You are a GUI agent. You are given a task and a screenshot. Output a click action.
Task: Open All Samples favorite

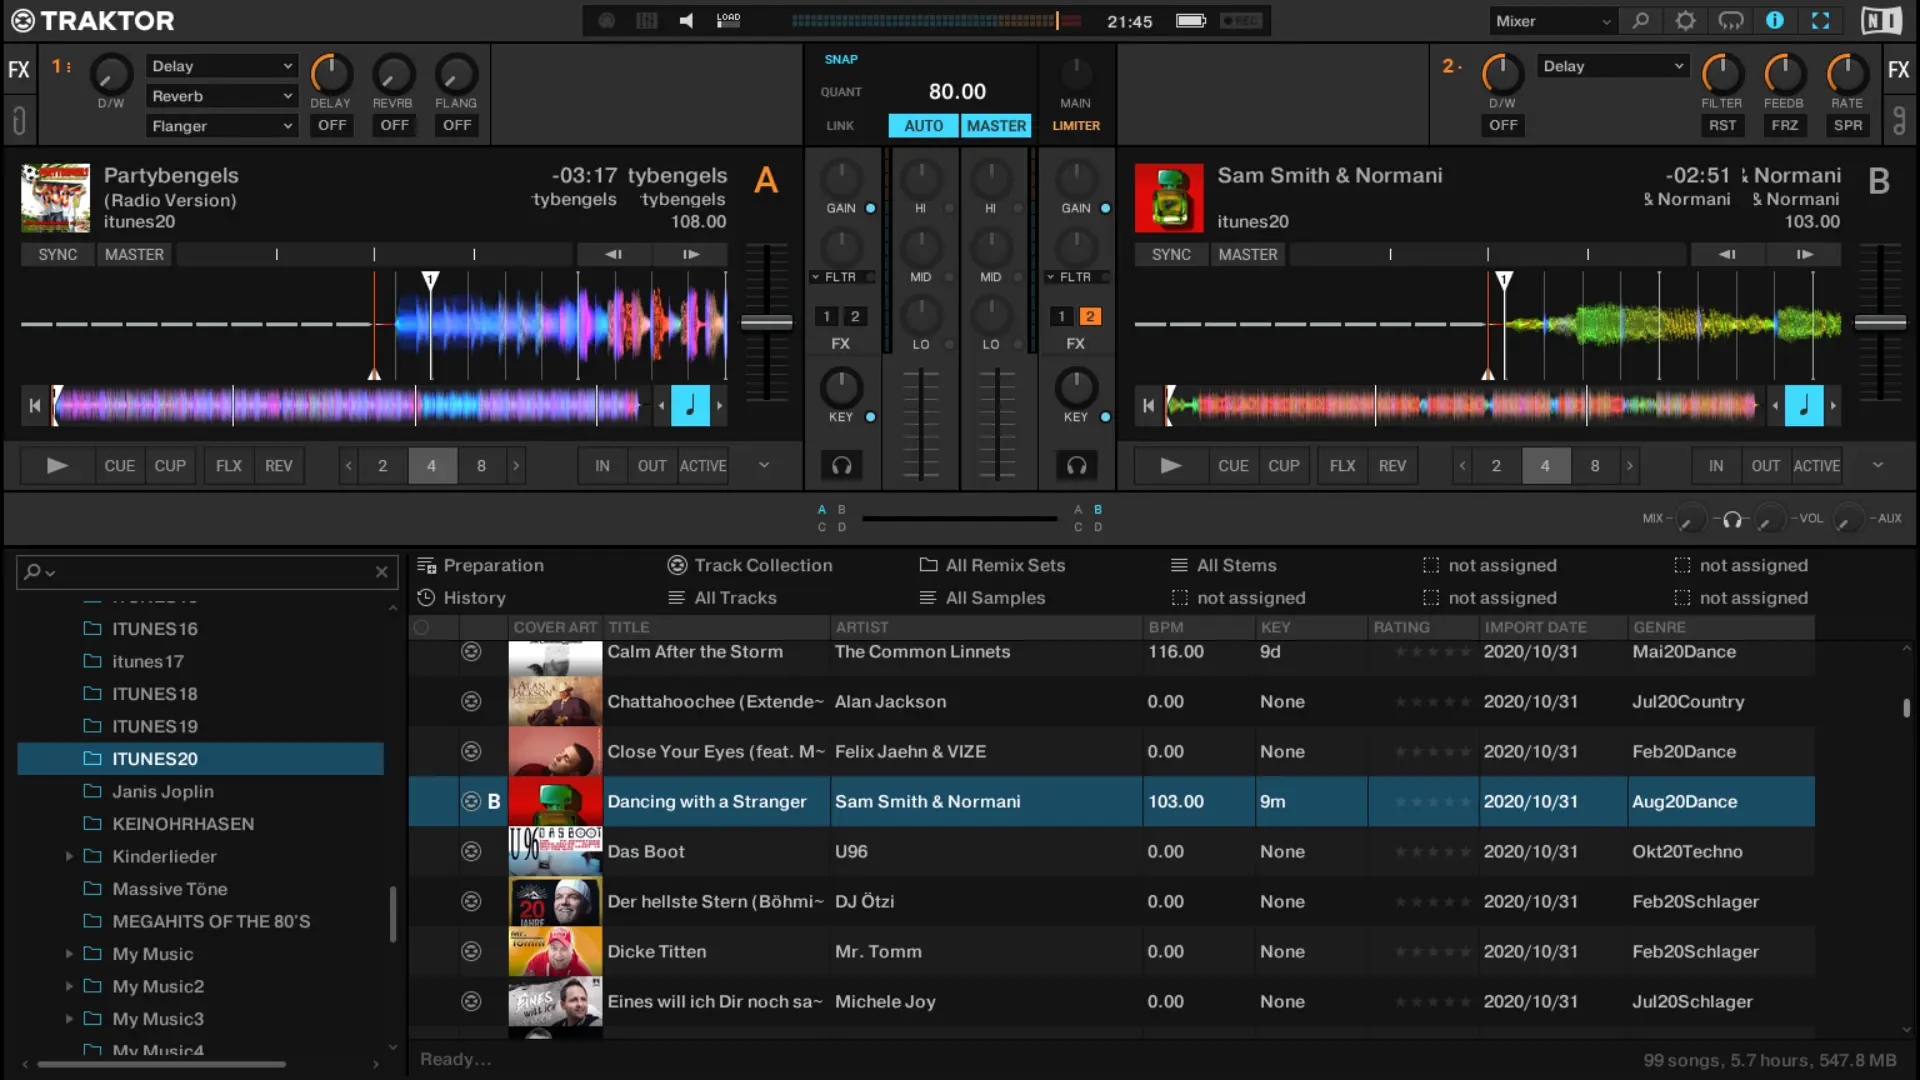pos(982,598)
